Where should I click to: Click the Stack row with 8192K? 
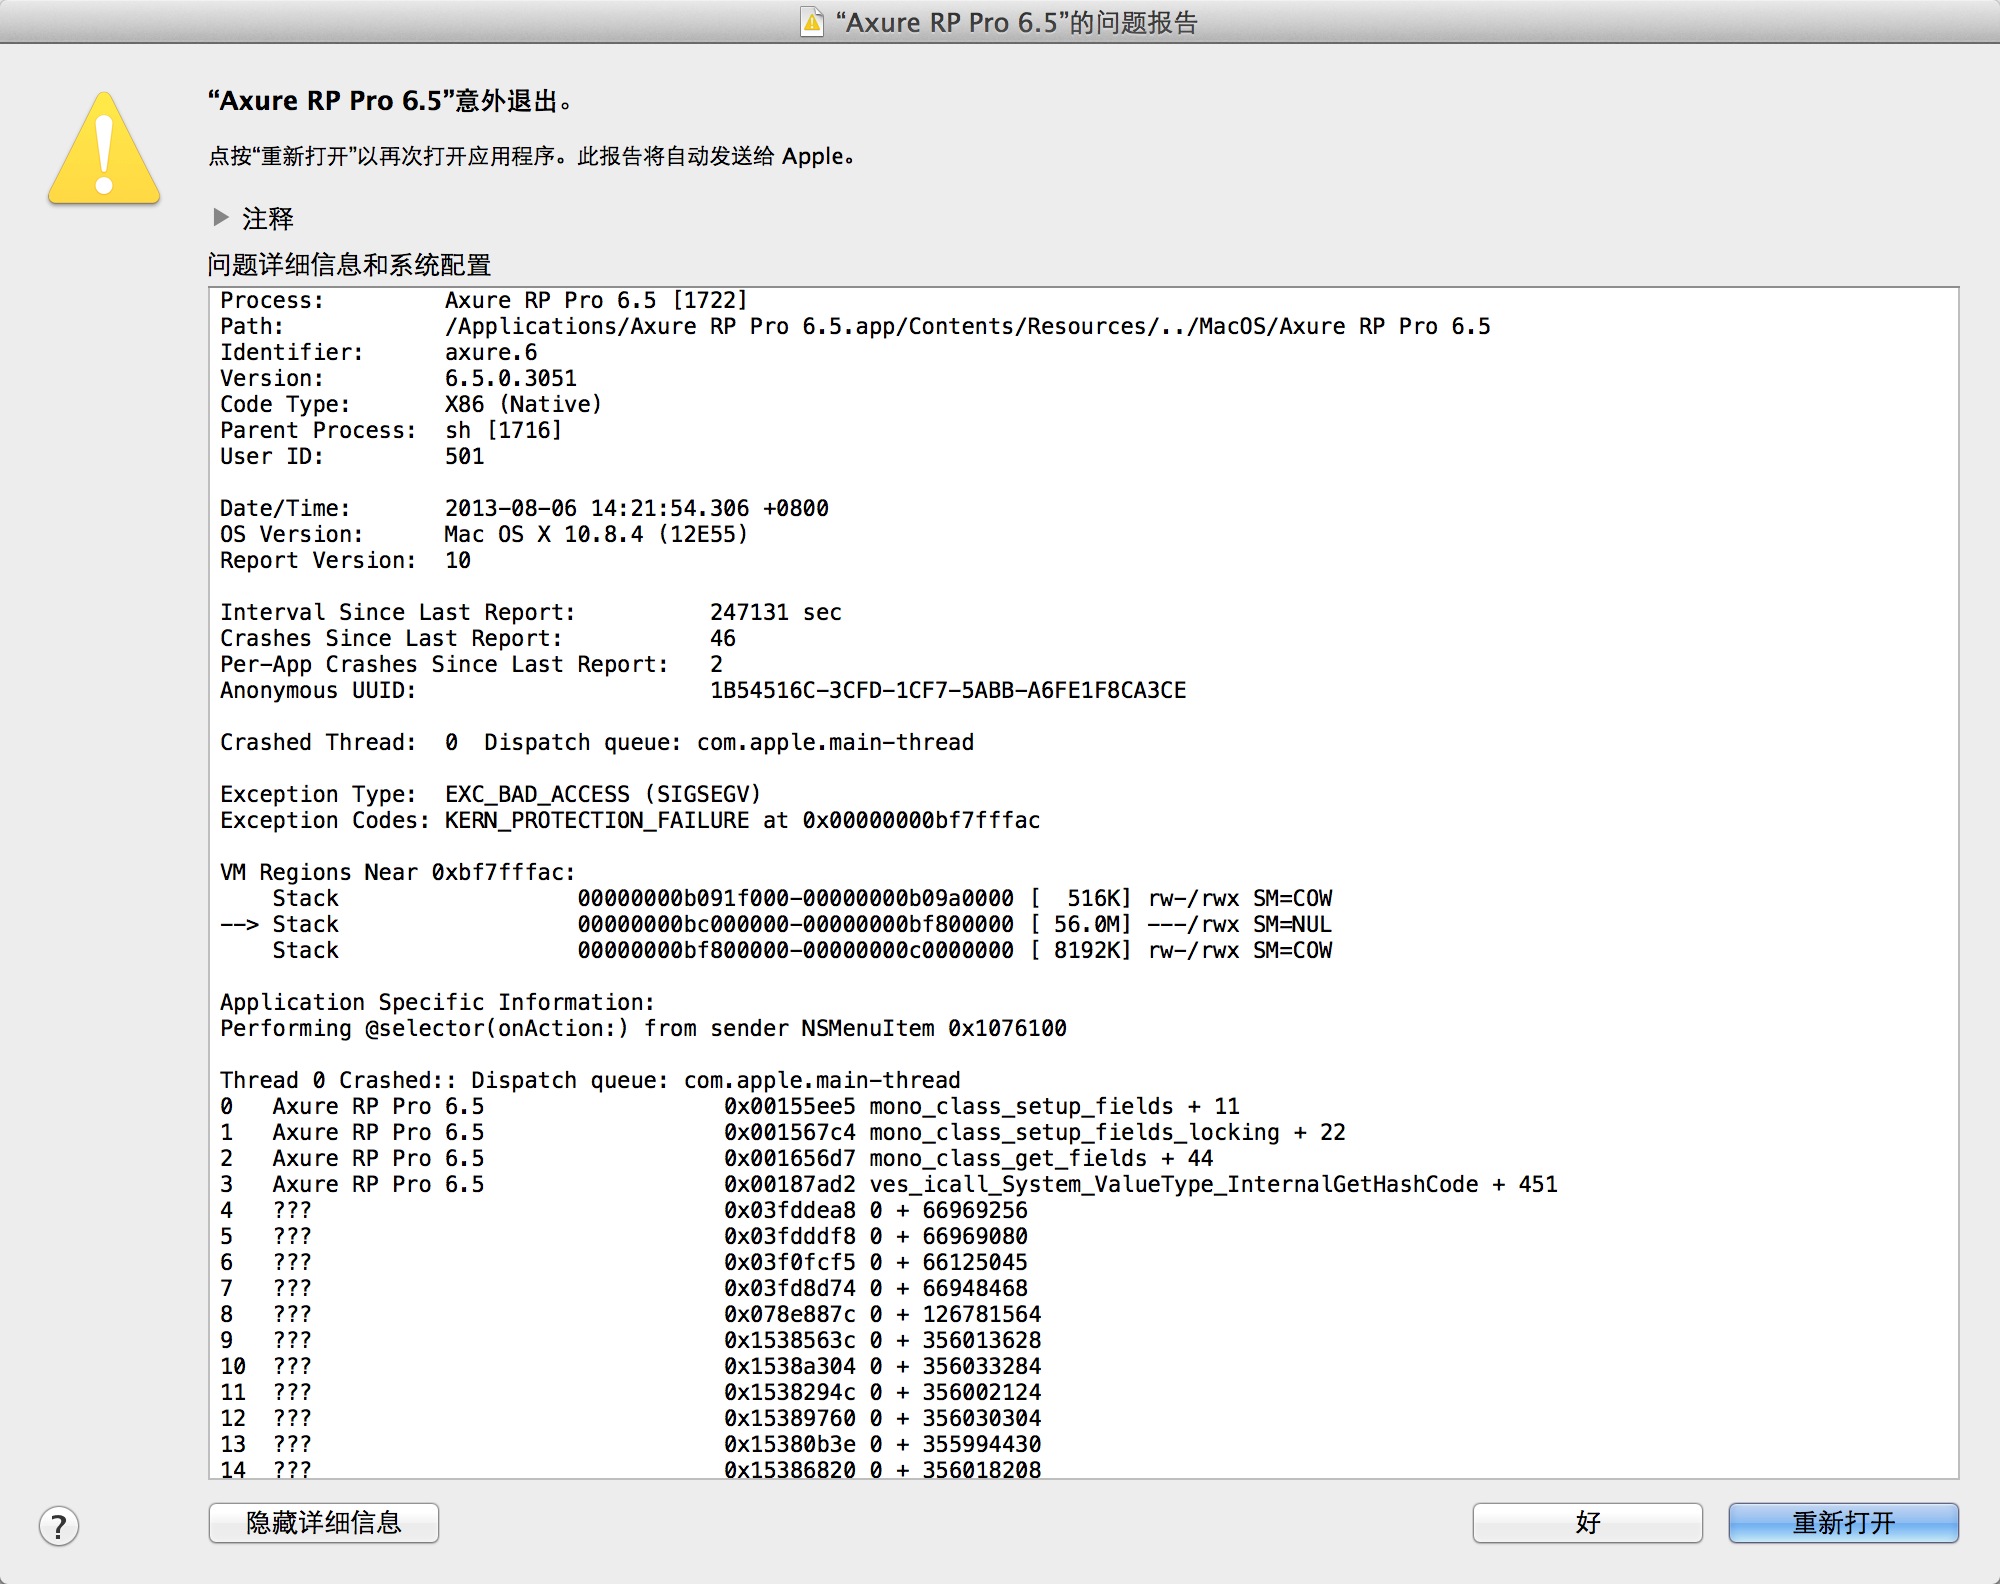802,950
